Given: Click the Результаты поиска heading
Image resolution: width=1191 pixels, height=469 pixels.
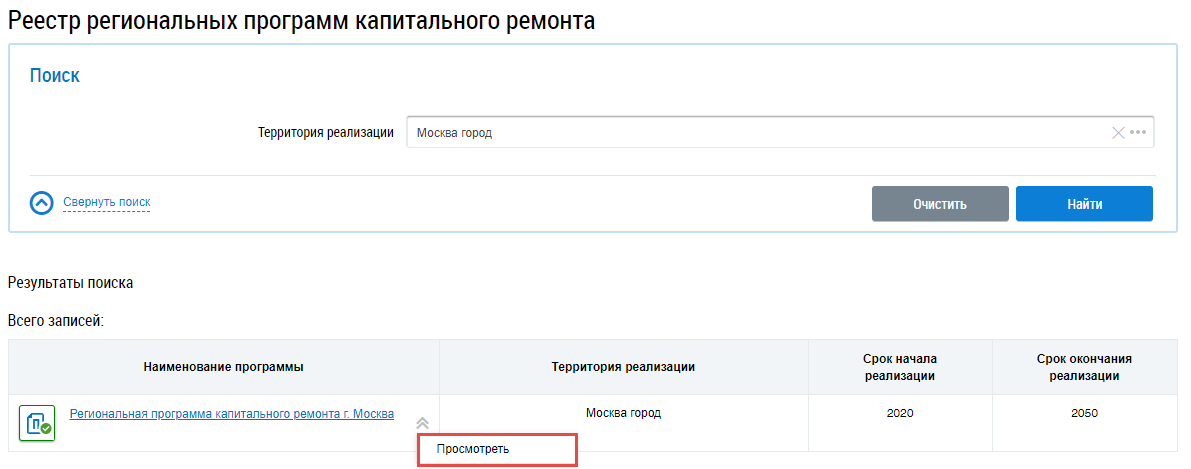Looking at the screenshot, I should pos(70,283).
